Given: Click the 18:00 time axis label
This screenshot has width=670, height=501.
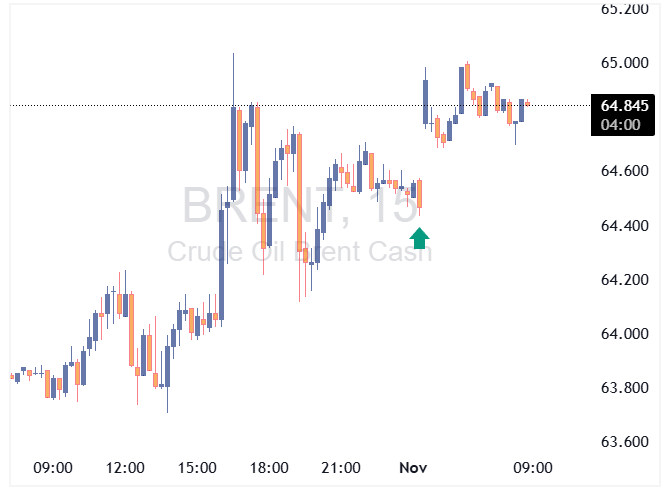Looking at the screenshot, I should (269, 468).
